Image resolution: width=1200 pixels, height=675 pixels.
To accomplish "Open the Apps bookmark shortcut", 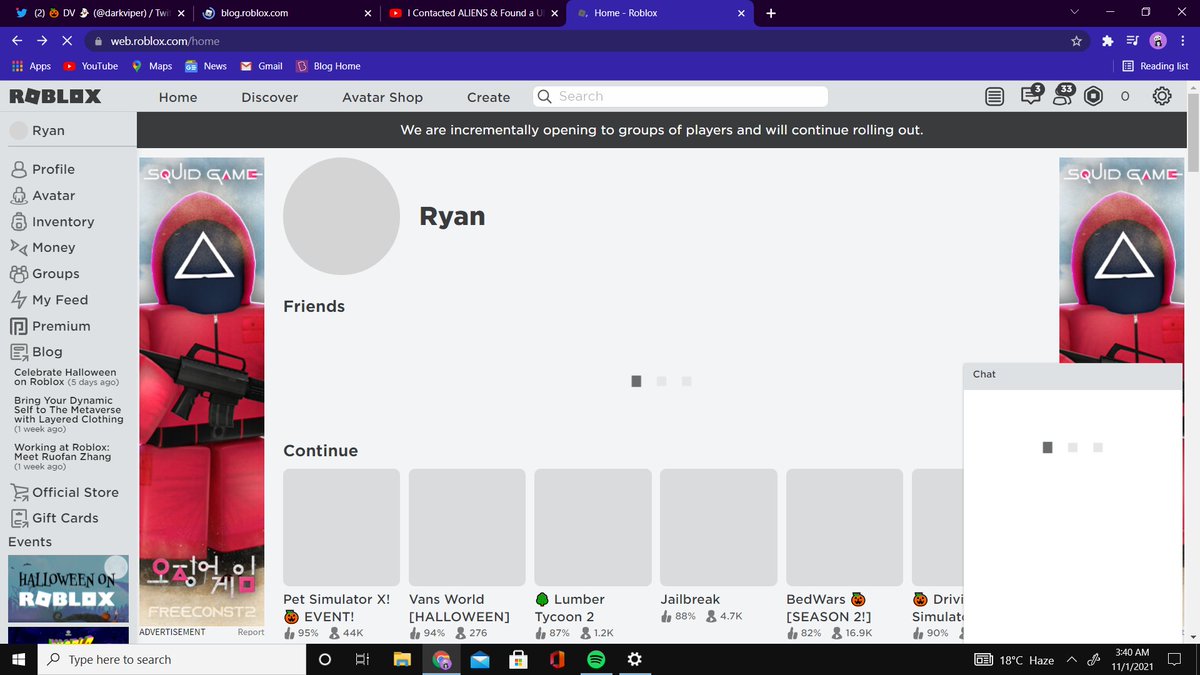I will (x=31, y=66).
